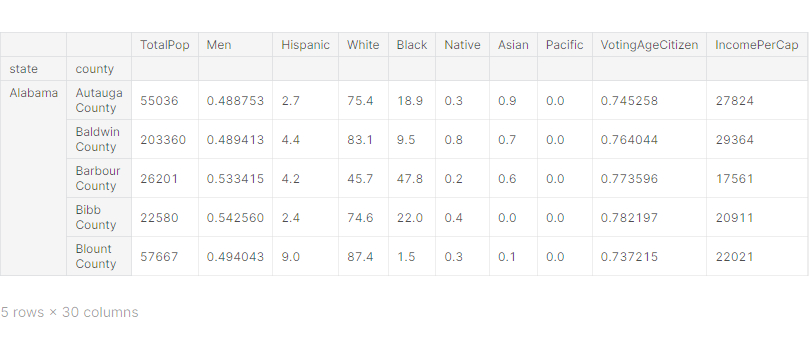
Task: Select the Autauga County row label
Action: (x=99, y=100)
